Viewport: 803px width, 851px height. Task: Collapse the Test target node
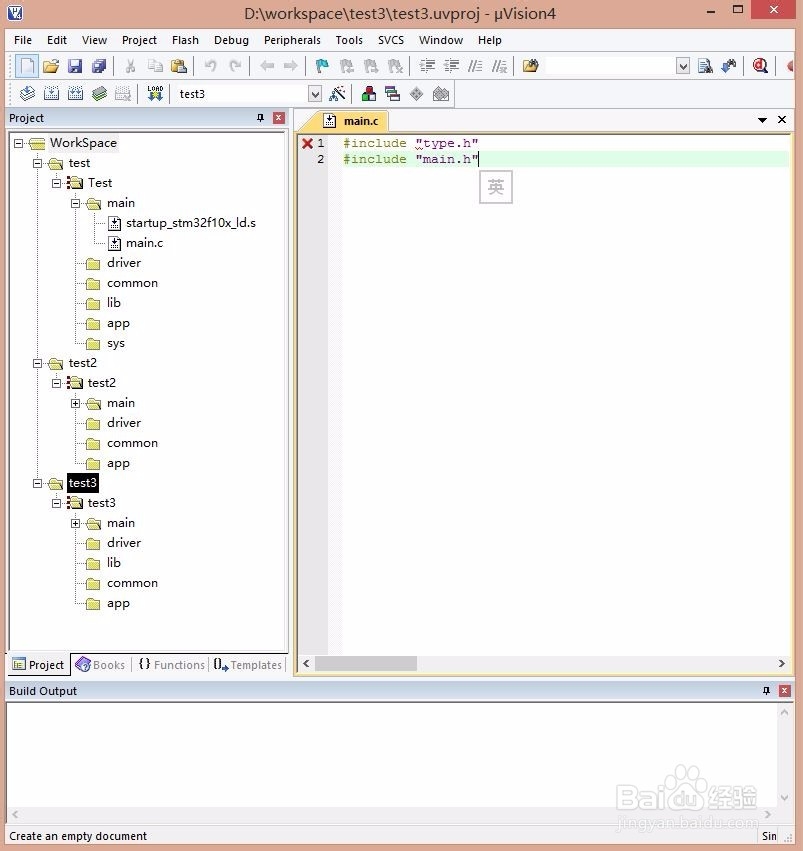click(x=56, y=183)
